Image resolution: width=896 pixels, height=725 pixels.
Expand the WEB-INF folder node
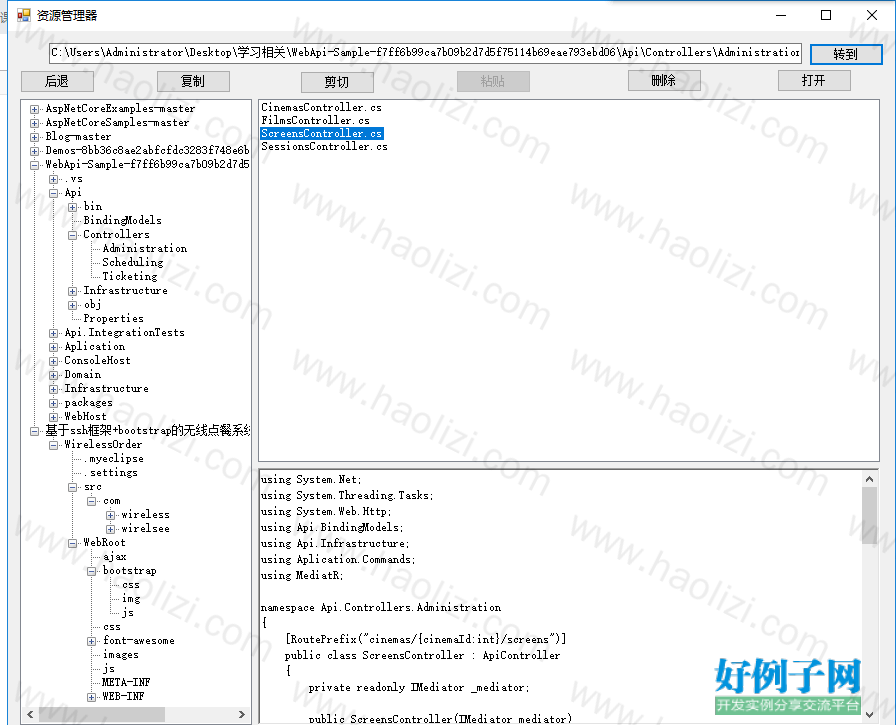coord(91,697)
